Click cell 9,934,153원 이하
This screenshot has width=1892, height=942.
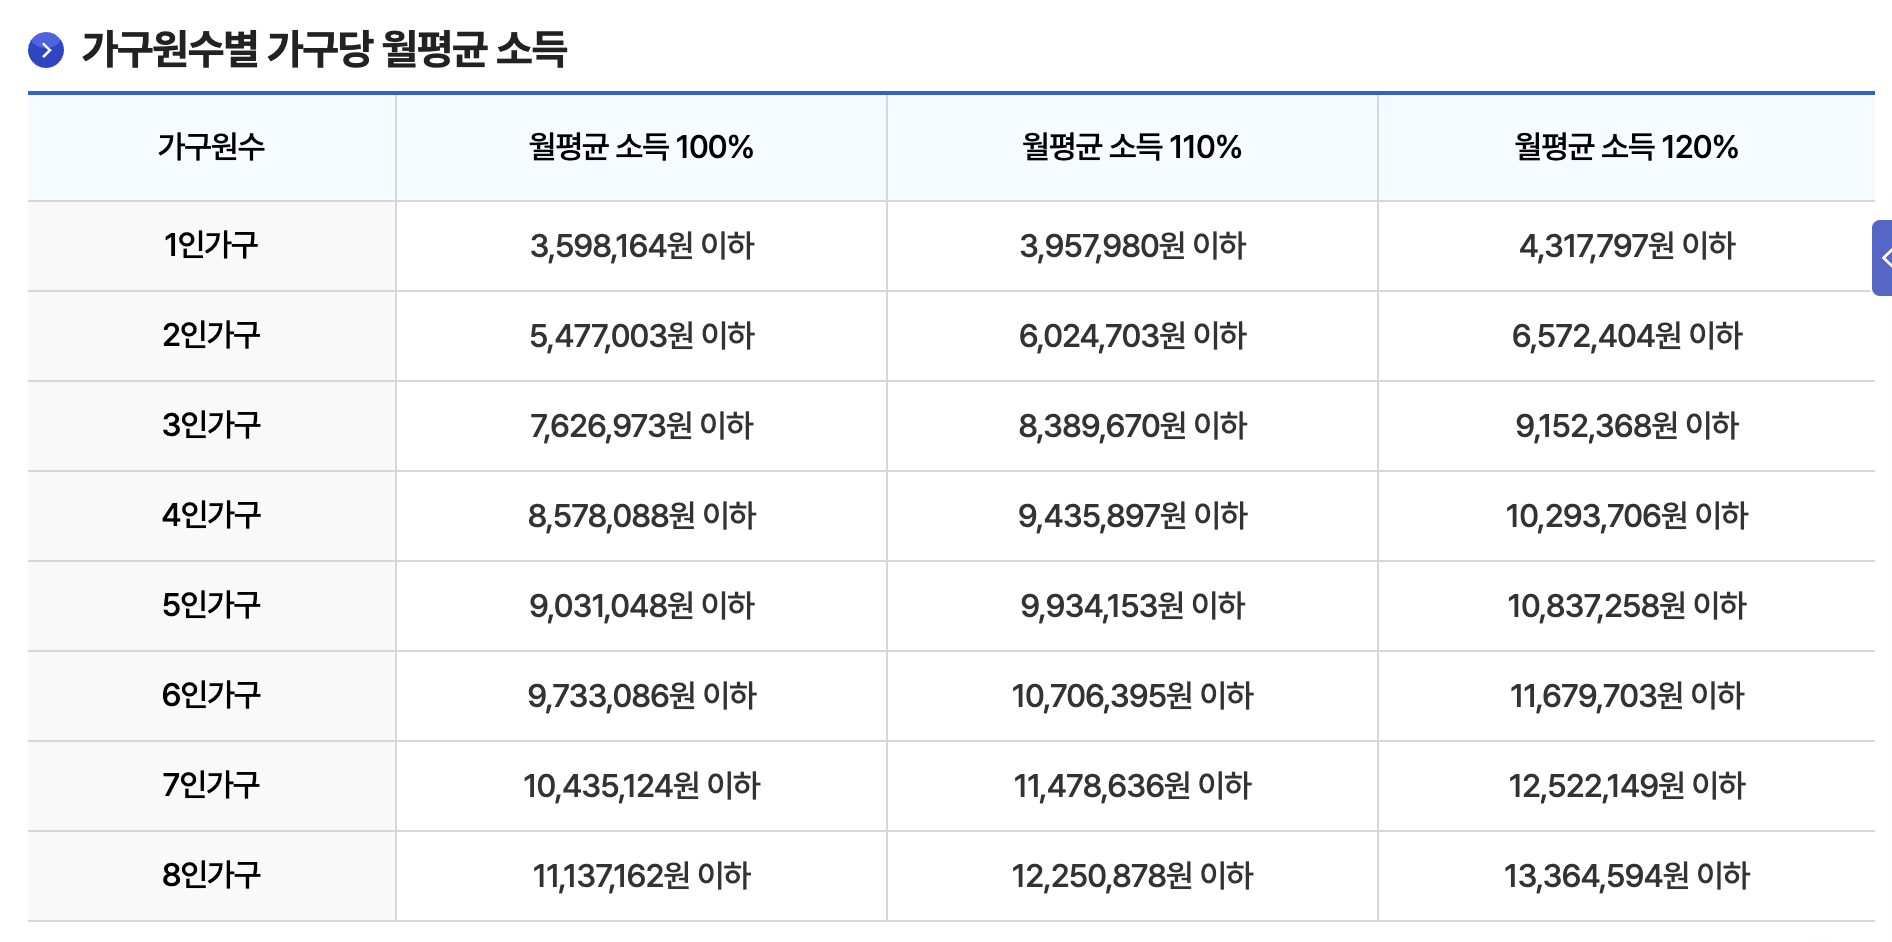click(x=1132, y=606)
